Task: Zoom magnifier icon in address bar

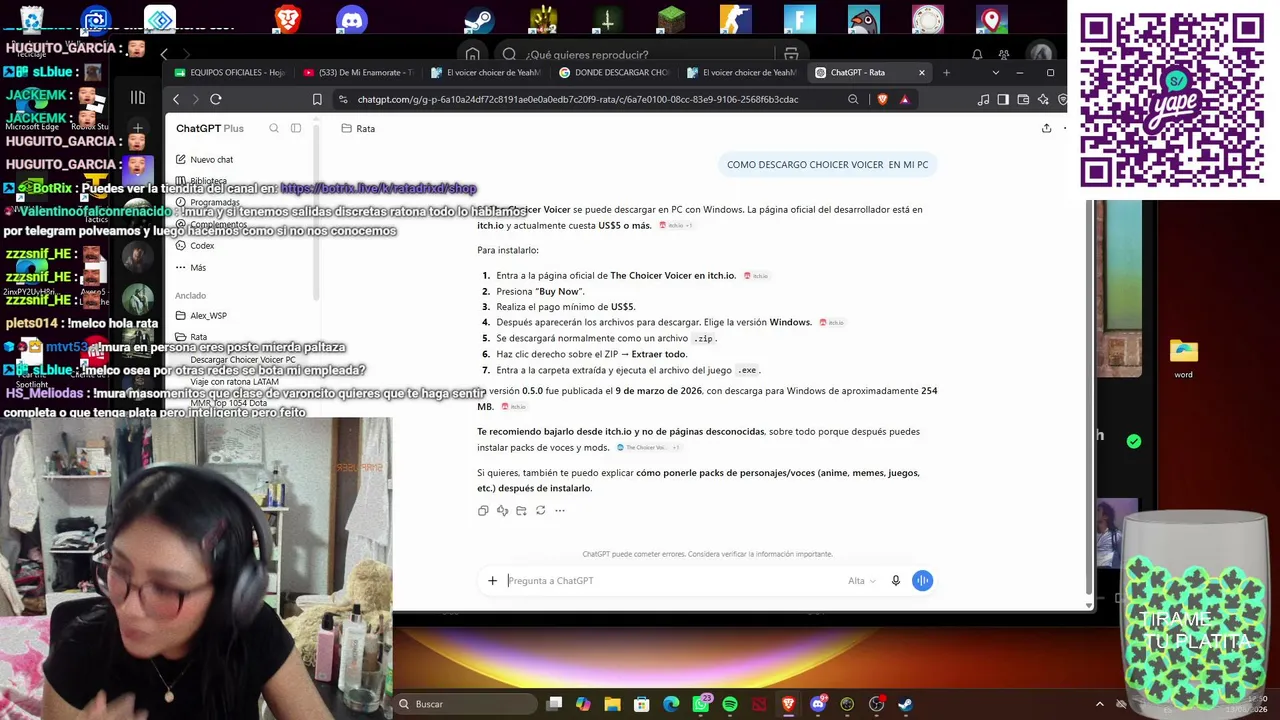Action: pos(853,99)
